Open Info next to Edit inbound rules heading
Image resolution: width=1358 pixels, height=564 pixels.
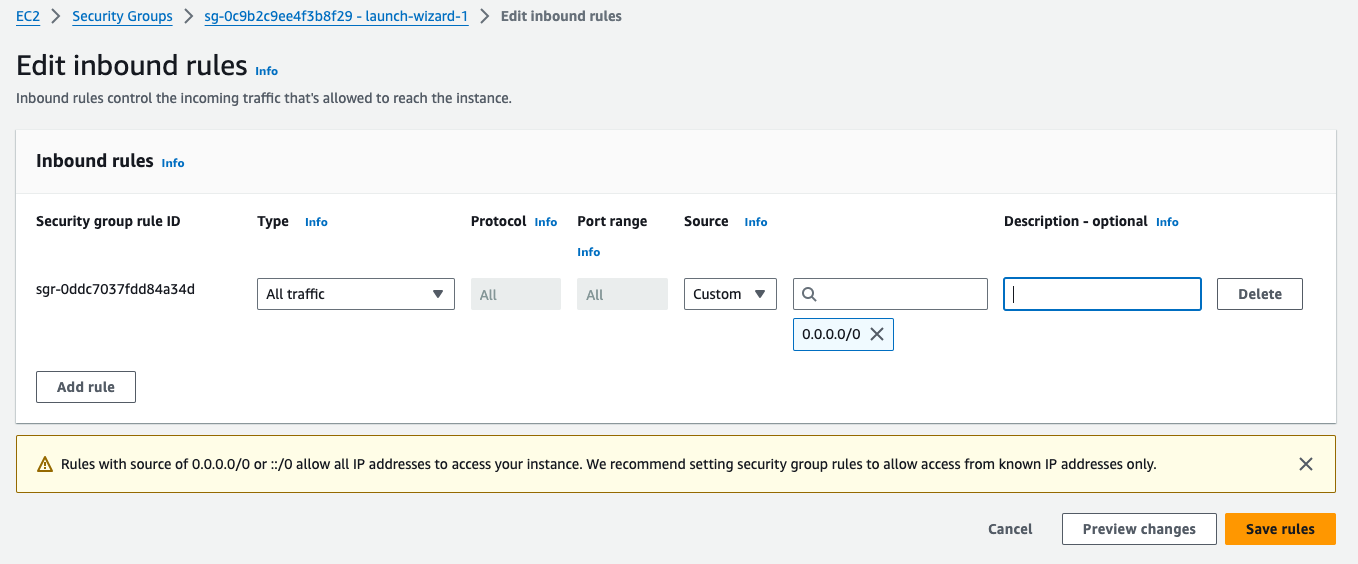pos(266,71)
